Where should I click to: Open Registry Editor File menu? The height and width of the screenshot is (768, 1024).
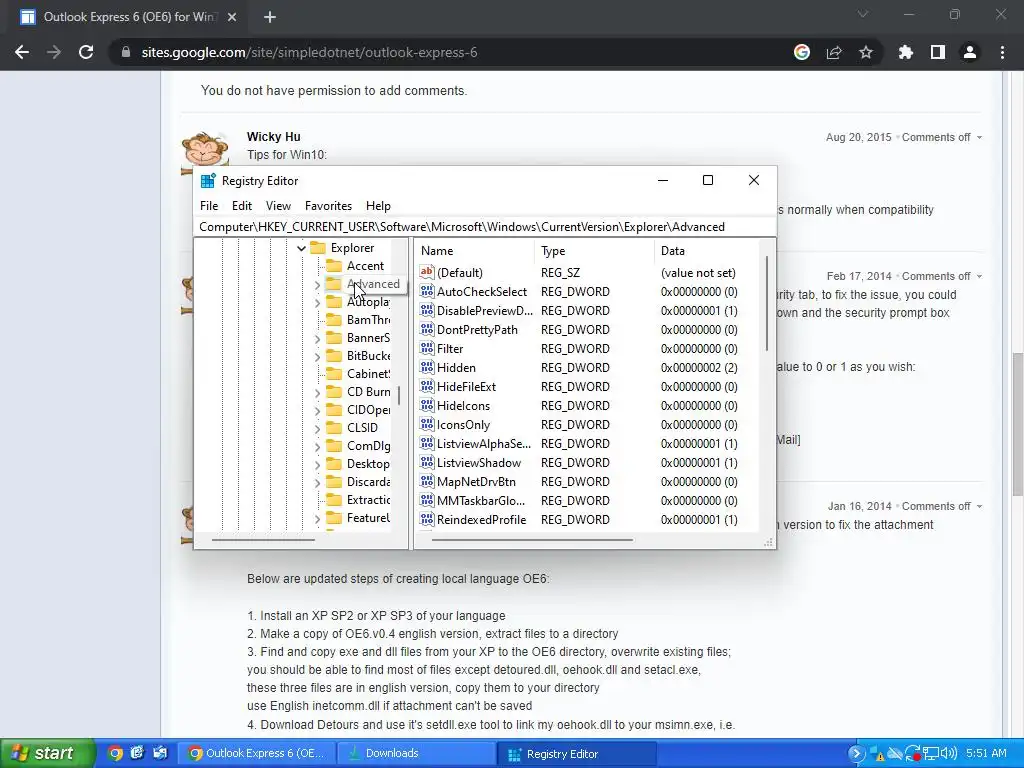(209, 206)
